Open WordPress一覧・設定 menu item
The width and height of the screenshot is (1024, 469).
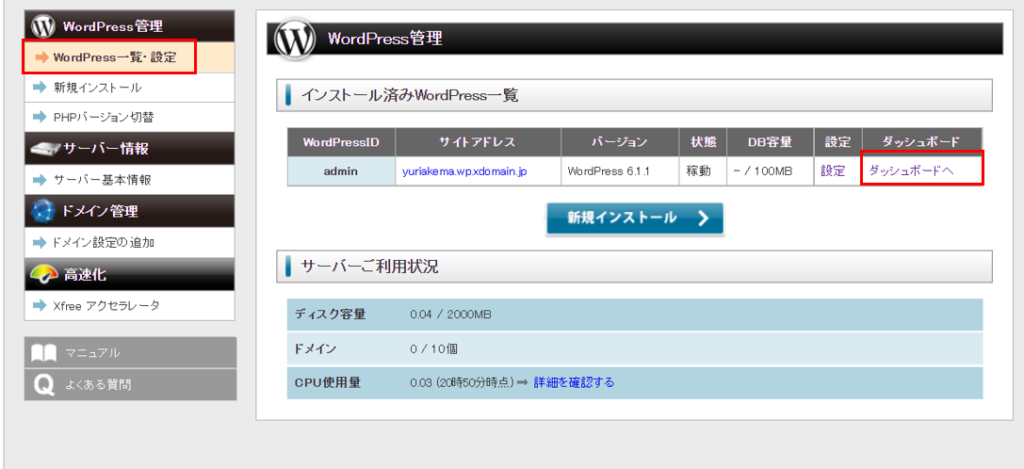pyautogui.click(x=114, y=58)
